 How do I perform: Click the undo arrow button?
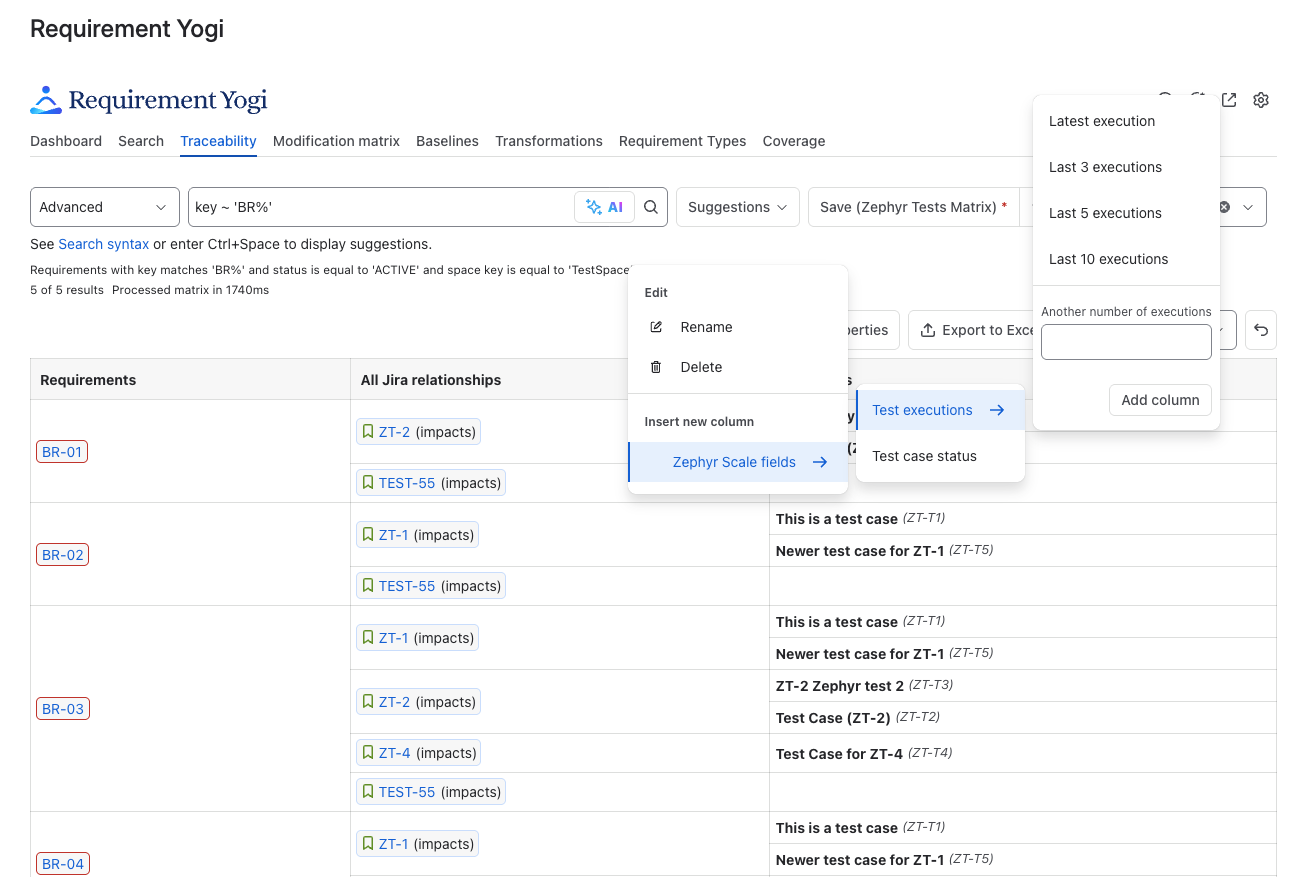click(x=1261, y=330)
